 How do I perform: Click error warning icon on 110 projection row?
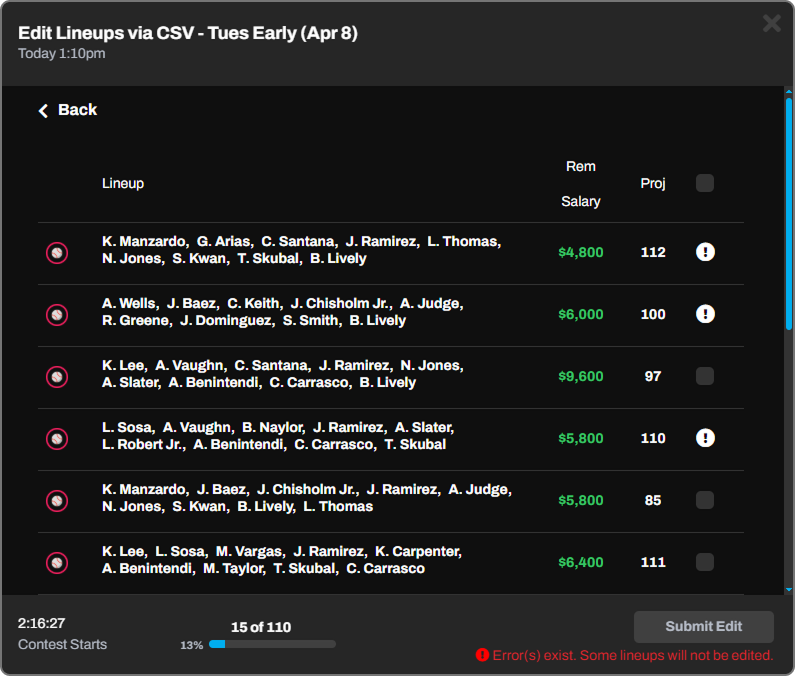705,438
